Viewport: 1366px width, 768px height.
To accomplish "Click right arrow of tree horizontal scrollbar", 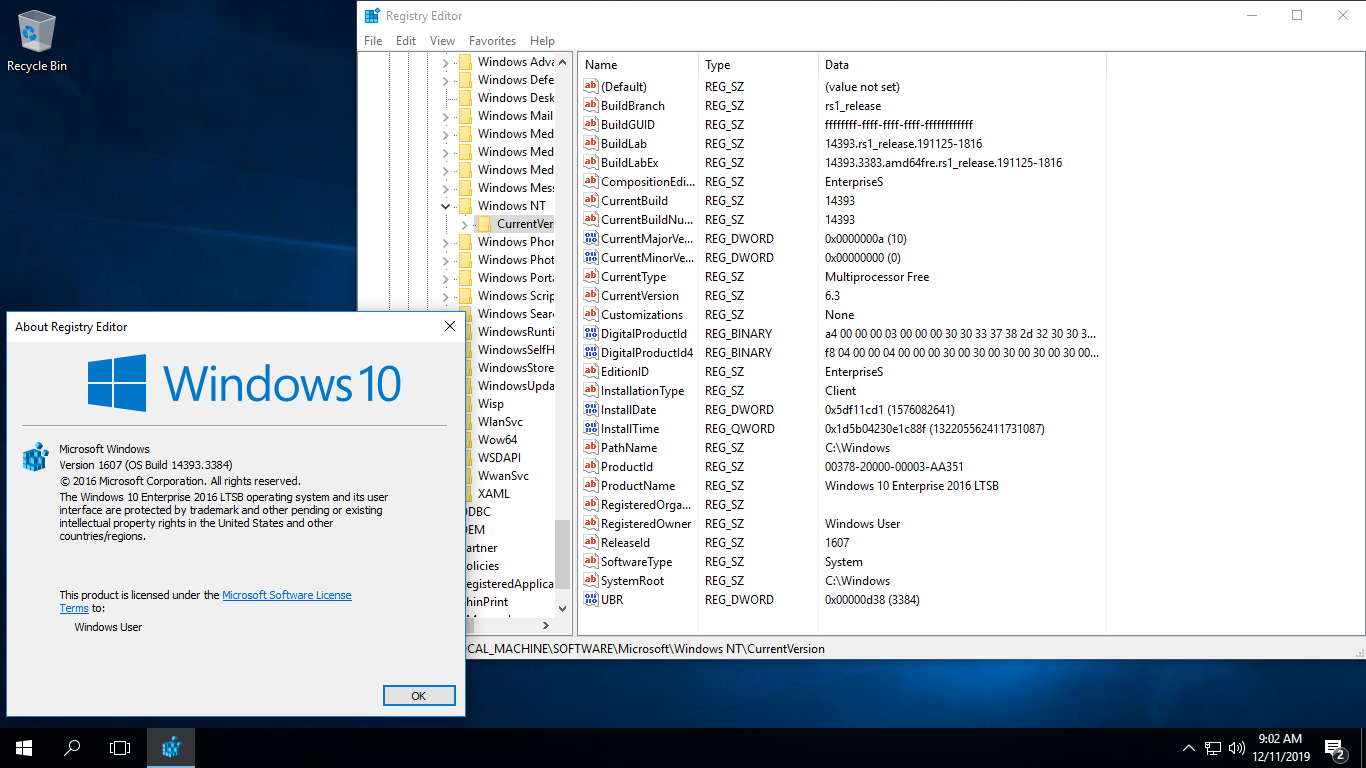I will coord(546,626).
